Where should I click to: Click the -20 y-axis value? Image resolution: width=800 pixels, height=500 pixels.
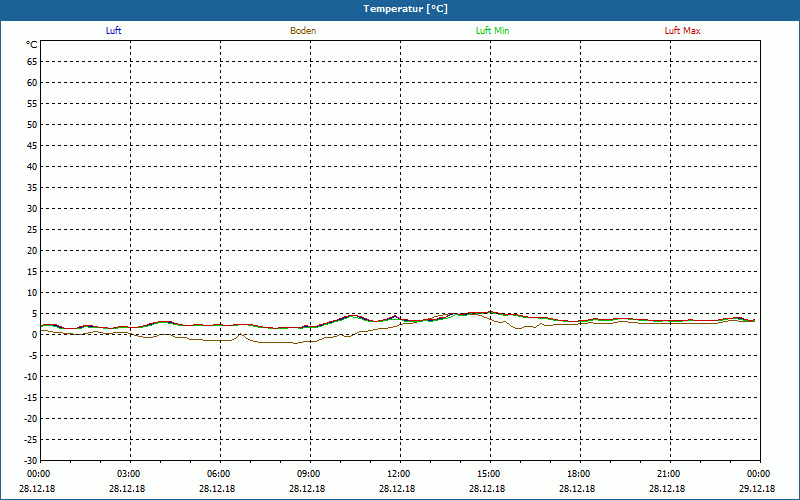click(x=31, y=418)
